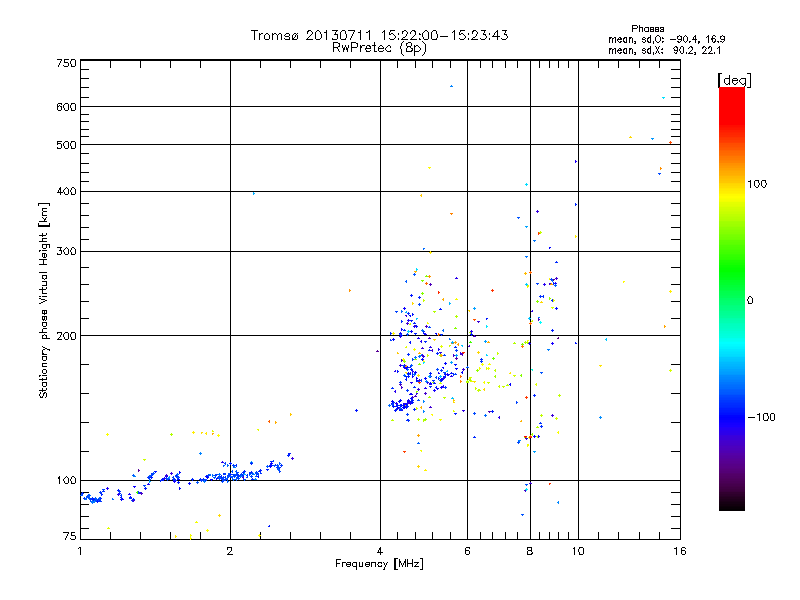Select the 'mean, sd,X: 90.2, 22.1' line
800x600 pixels.
point(664,50)
